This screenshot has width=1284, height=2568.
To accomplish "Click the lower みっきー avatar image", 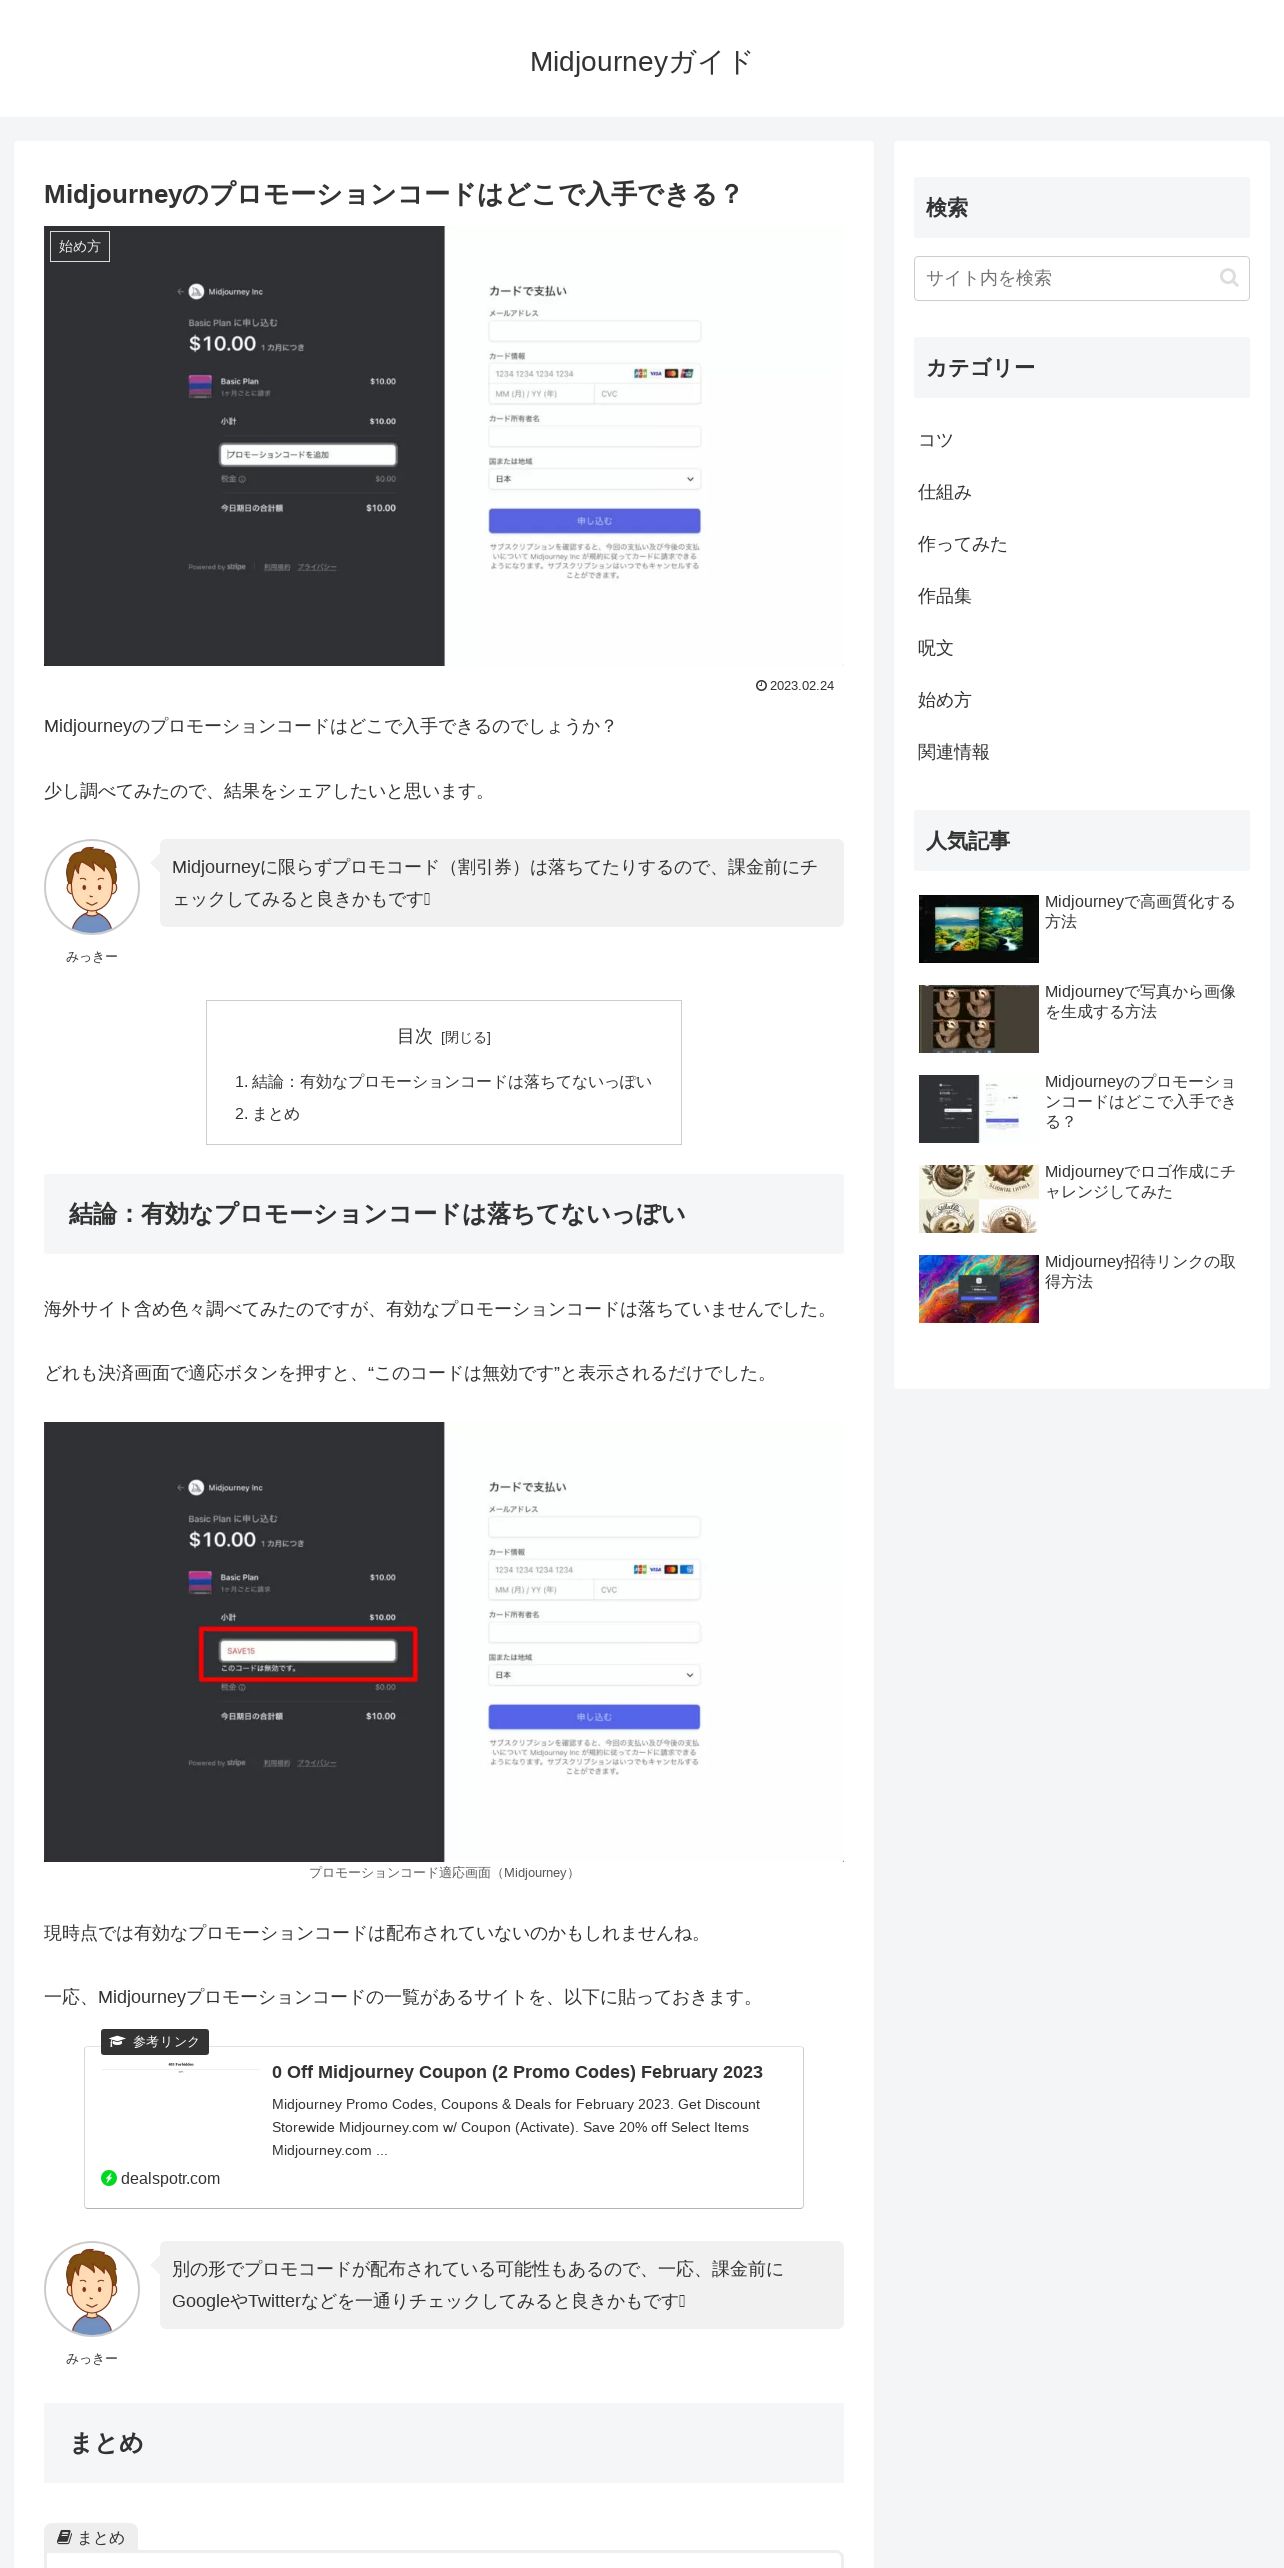I will coord(92,2289).
